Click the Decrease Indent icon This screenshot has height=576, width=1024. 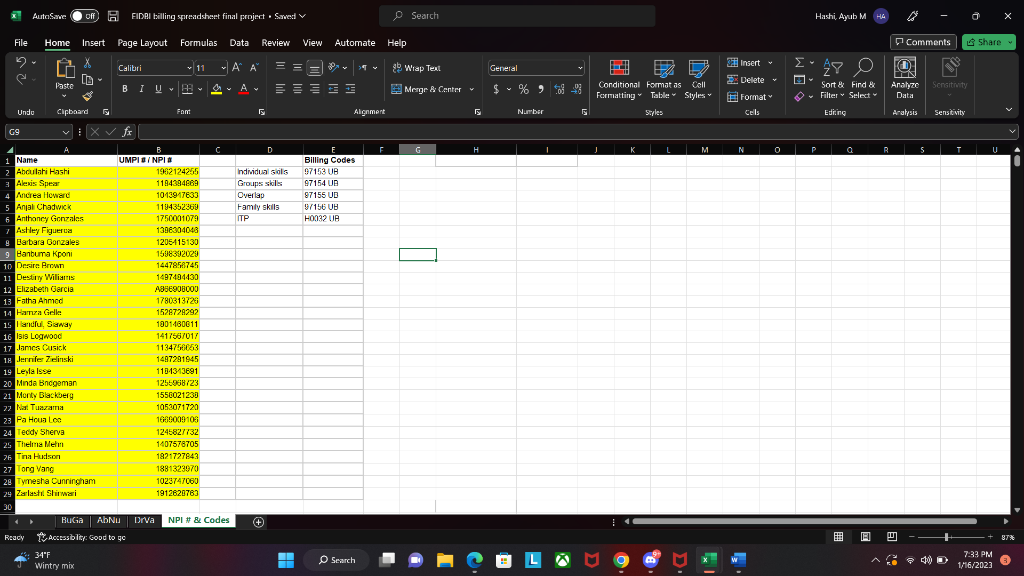333,89
